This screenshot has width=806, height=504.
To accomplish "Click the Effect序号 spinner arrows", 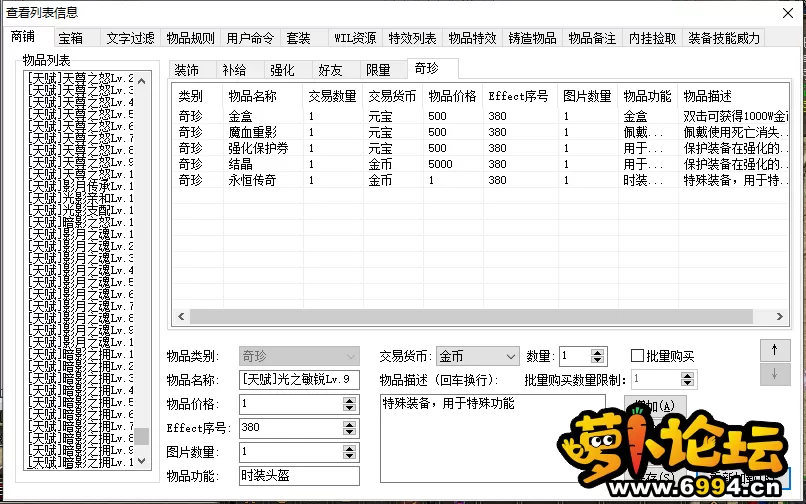I will tap(349, 428).
